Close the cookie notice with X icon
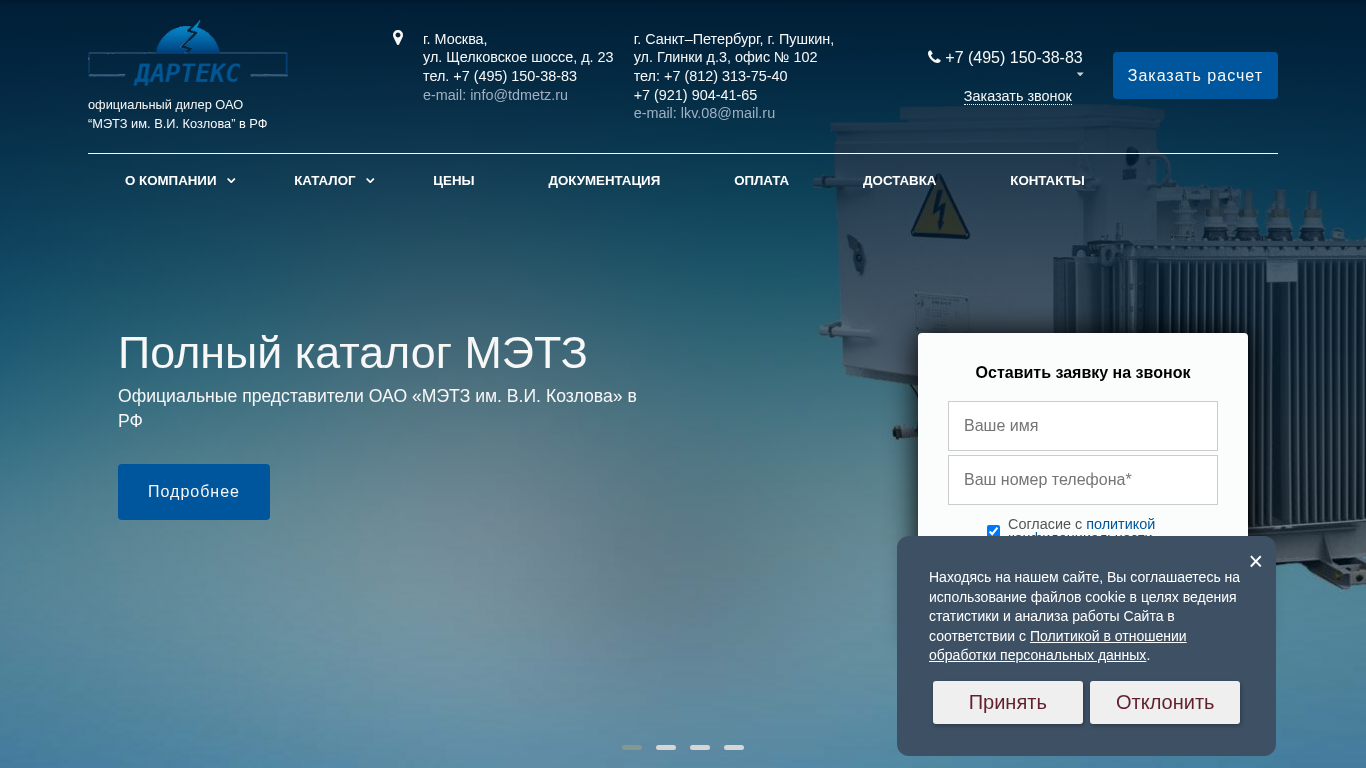Image resolution: width=1366 pixels, height=768 pixels. click(1256, 561)
